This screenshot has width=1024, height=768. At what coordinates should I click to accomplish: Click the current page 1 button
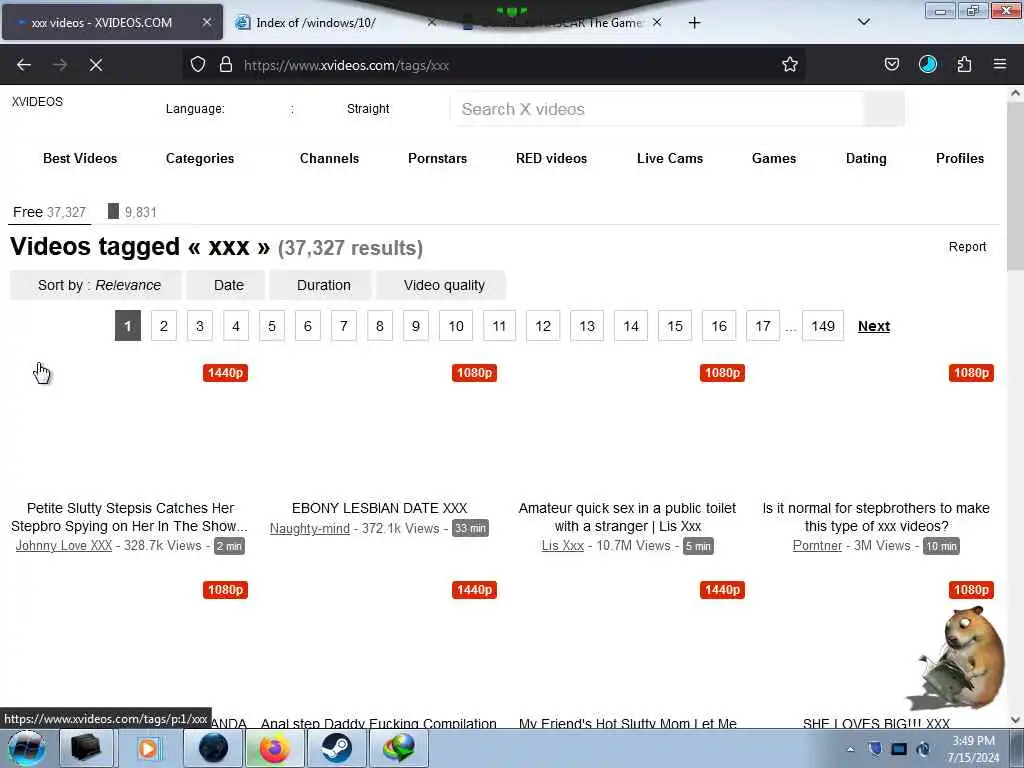(128, 326)
